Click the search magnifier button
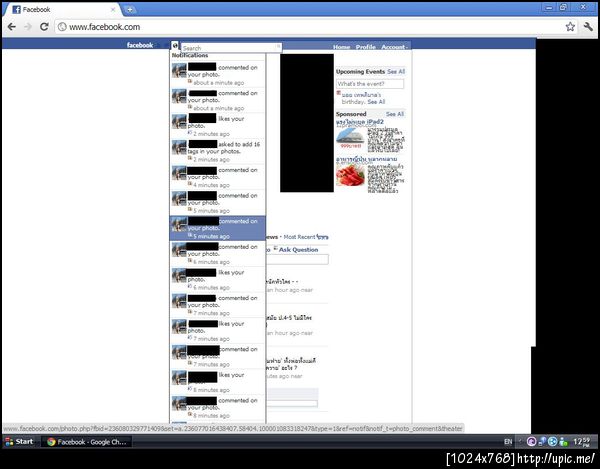The width and height of the screenshot is (600, 469). click(x=279, y=47)
